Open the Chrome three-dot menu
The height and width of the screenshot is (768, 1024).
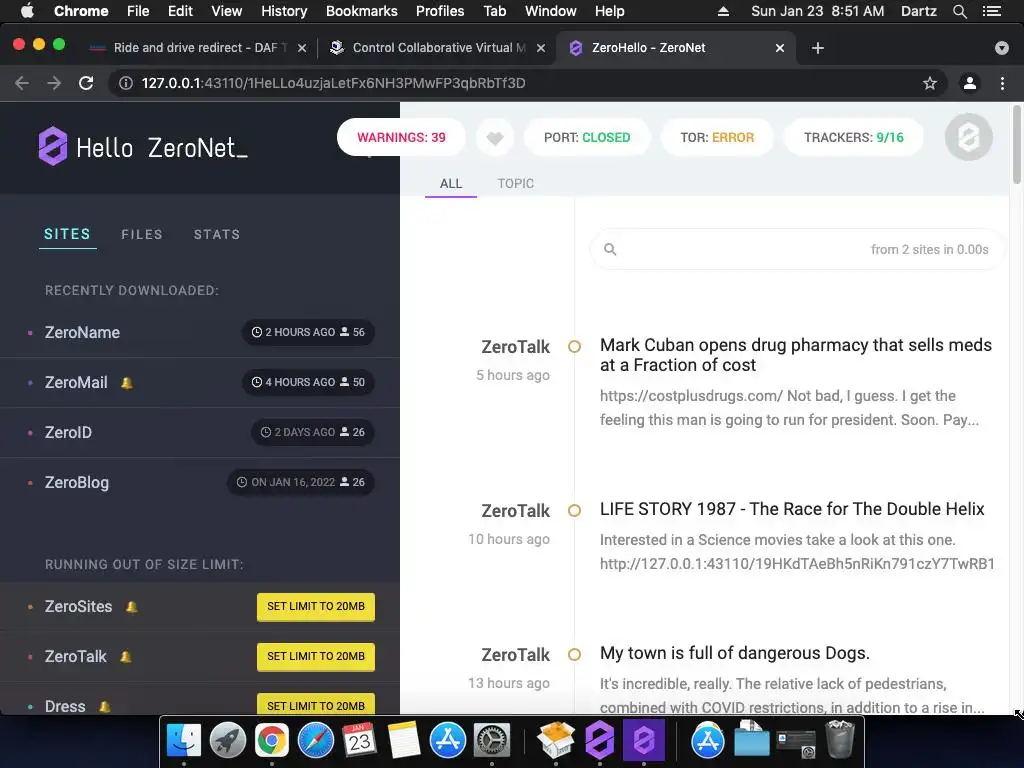pos(1002,83)
